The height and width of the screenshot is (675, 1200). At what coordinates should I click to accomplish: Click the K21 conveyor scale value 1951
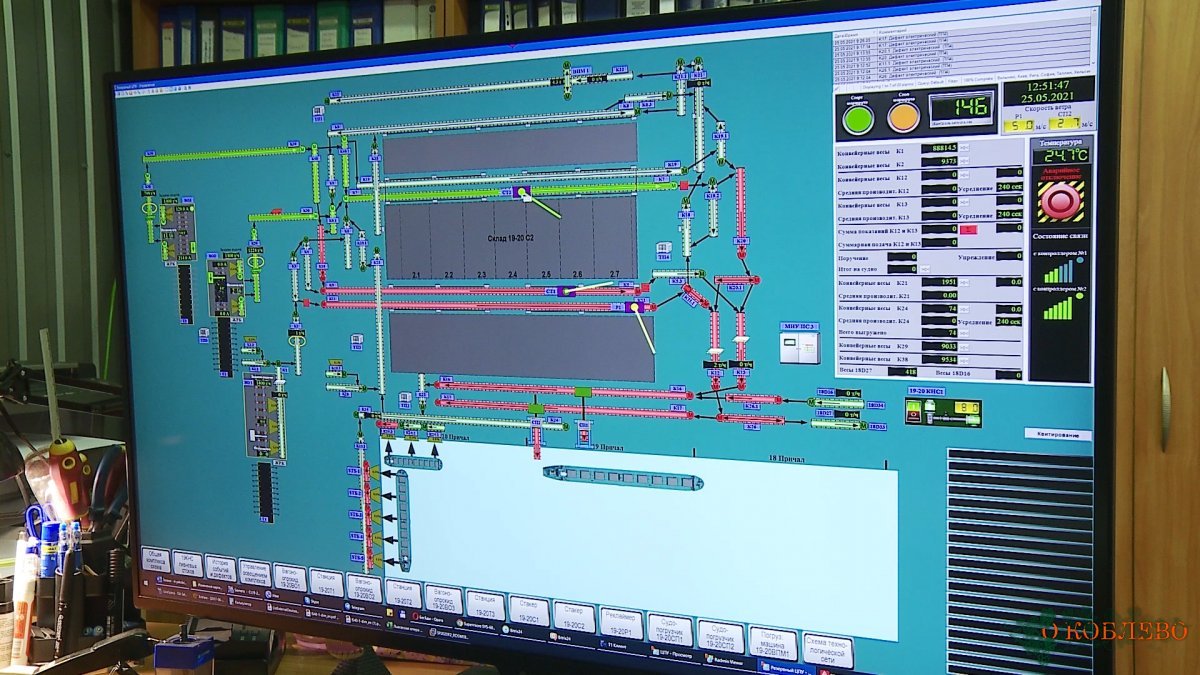939,282
